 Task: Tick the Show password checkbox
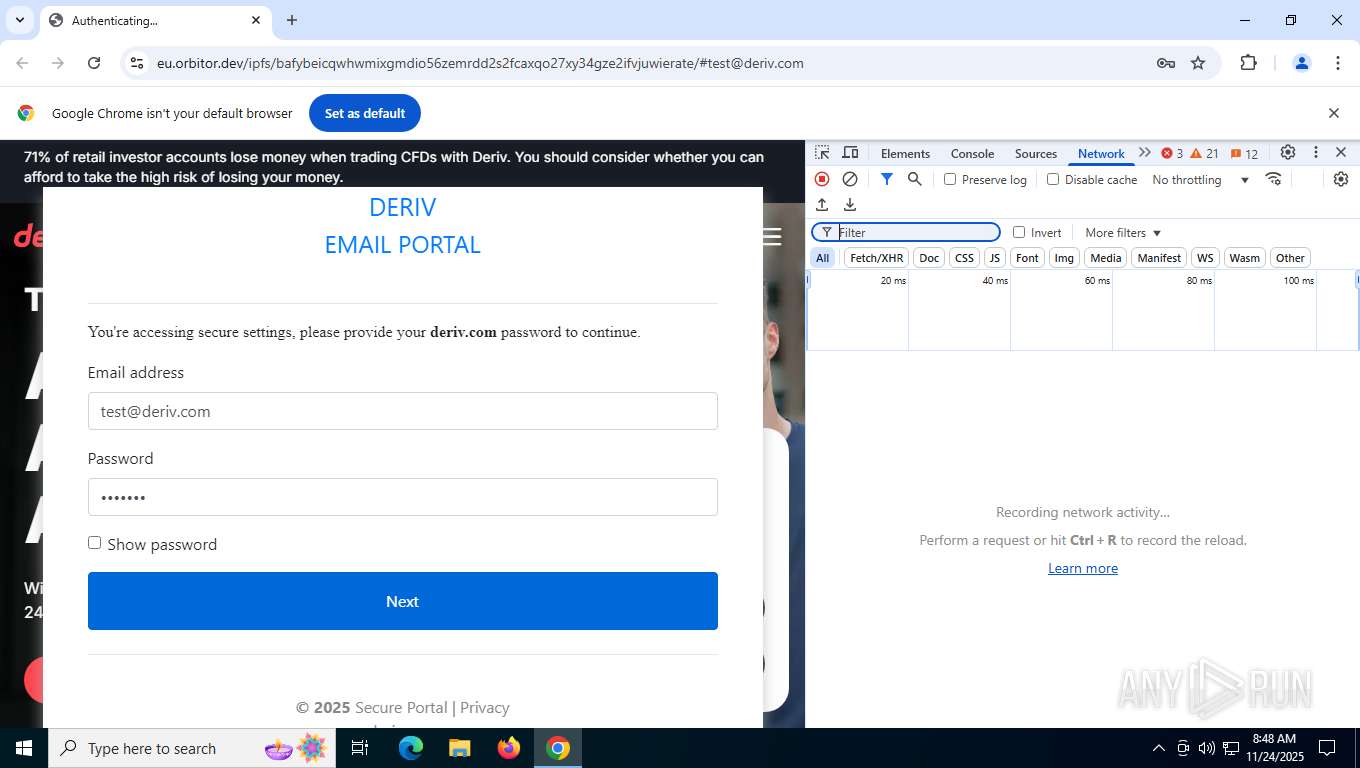click(x=94, y=543)
